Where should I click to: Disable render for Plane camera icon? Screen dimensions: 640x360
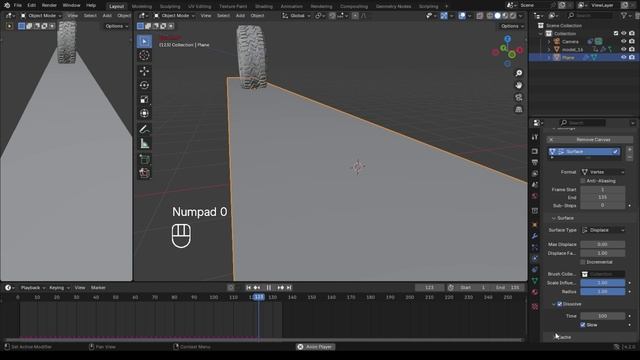point(632,58)
